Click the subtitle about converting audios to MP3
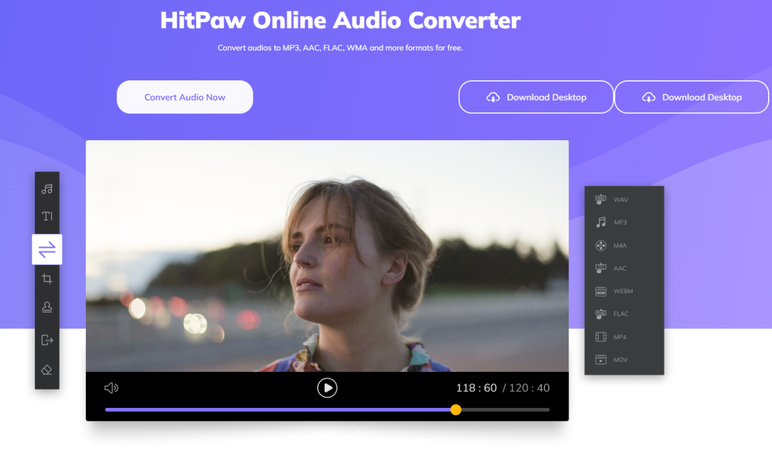772x450 pixels. (340, 48)
